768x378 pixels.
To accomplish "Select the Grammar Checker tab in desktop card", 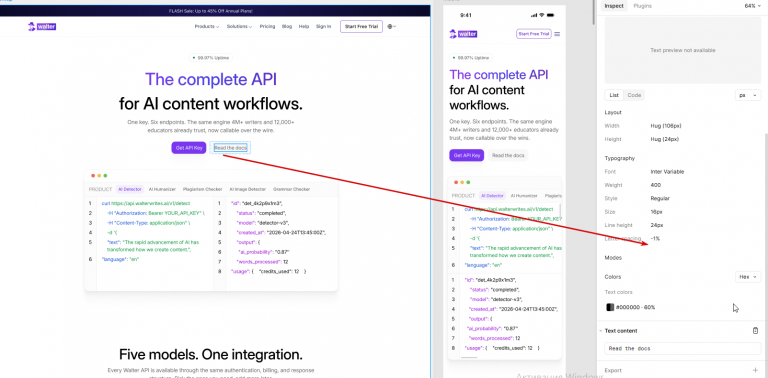I will tap(291, 189).
